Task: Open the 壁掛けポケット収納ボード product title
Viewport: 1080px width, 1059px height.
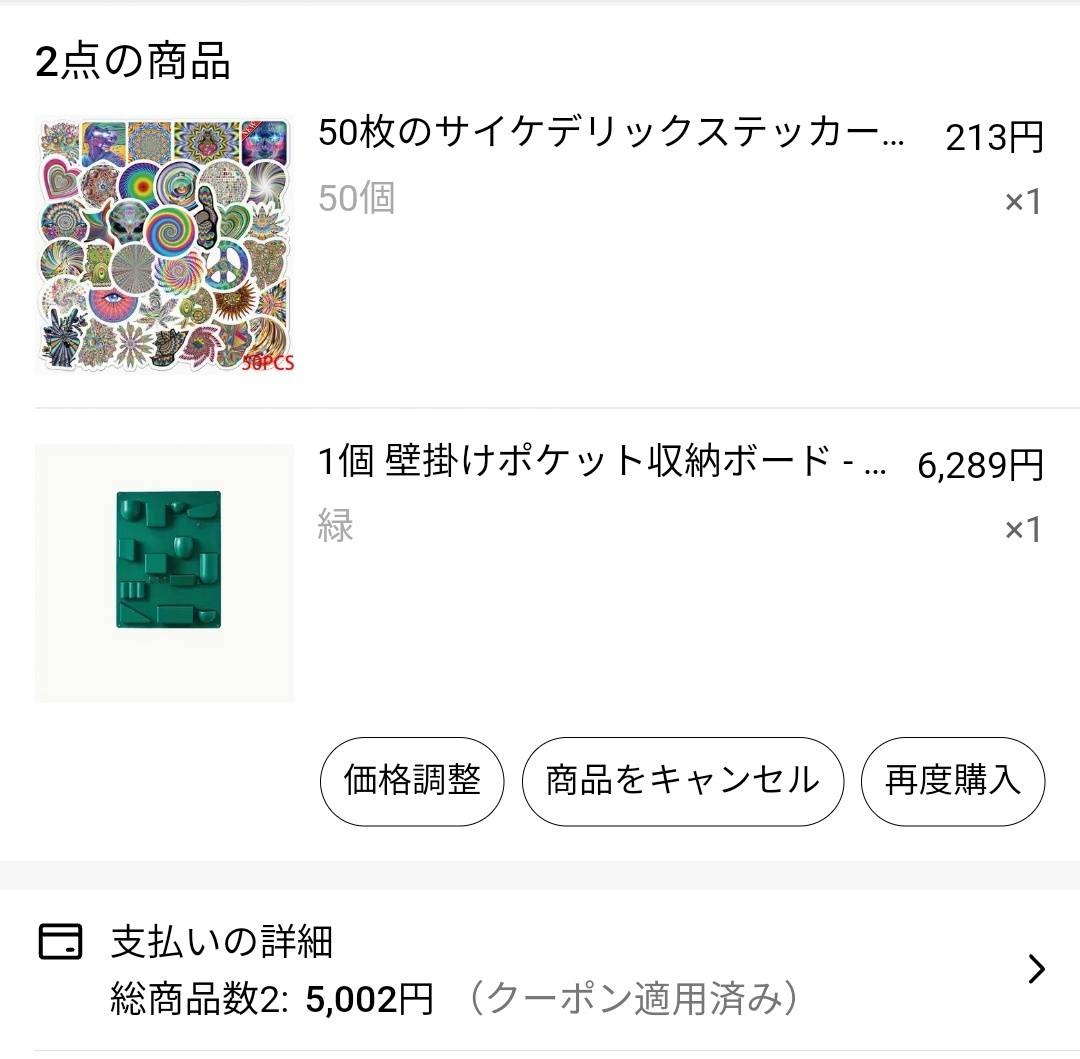Action: coord(602,462)
